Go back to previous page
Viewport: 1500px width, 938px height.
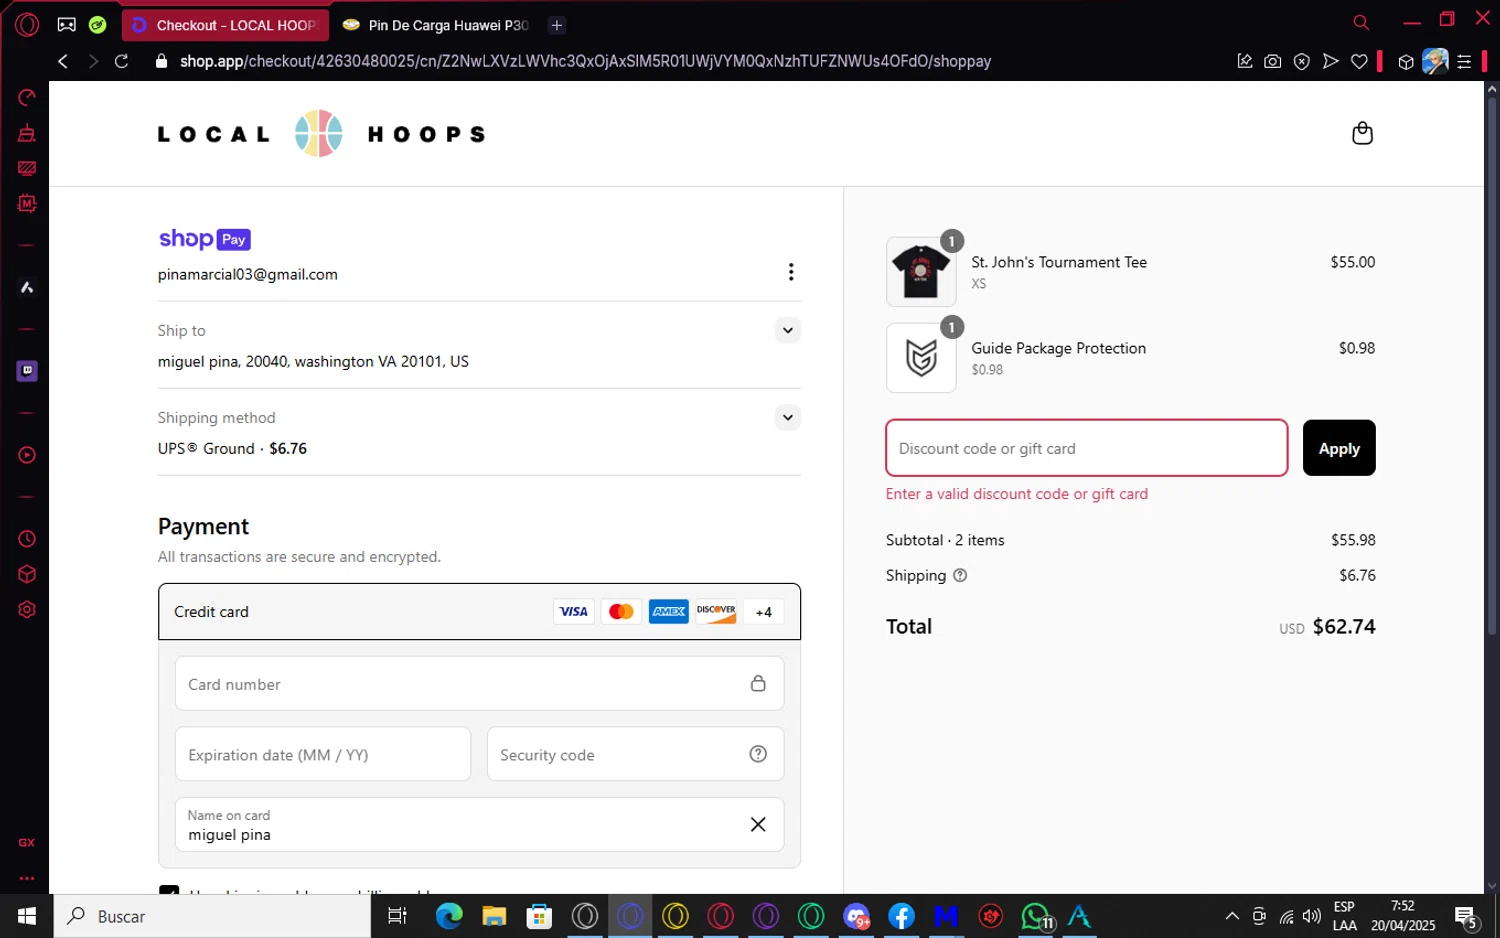pos(63,61)
